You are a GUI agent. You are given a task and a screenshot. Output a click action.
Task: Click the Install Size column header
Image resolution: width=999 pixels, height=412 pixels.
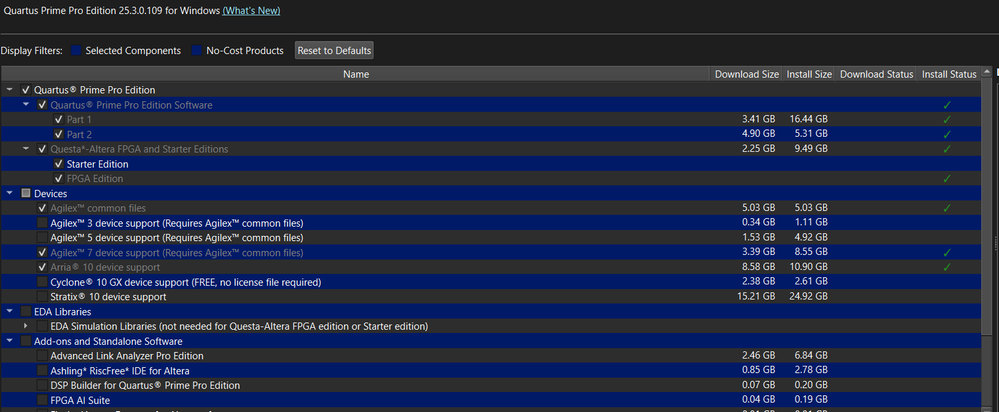[x=809, y=75]
